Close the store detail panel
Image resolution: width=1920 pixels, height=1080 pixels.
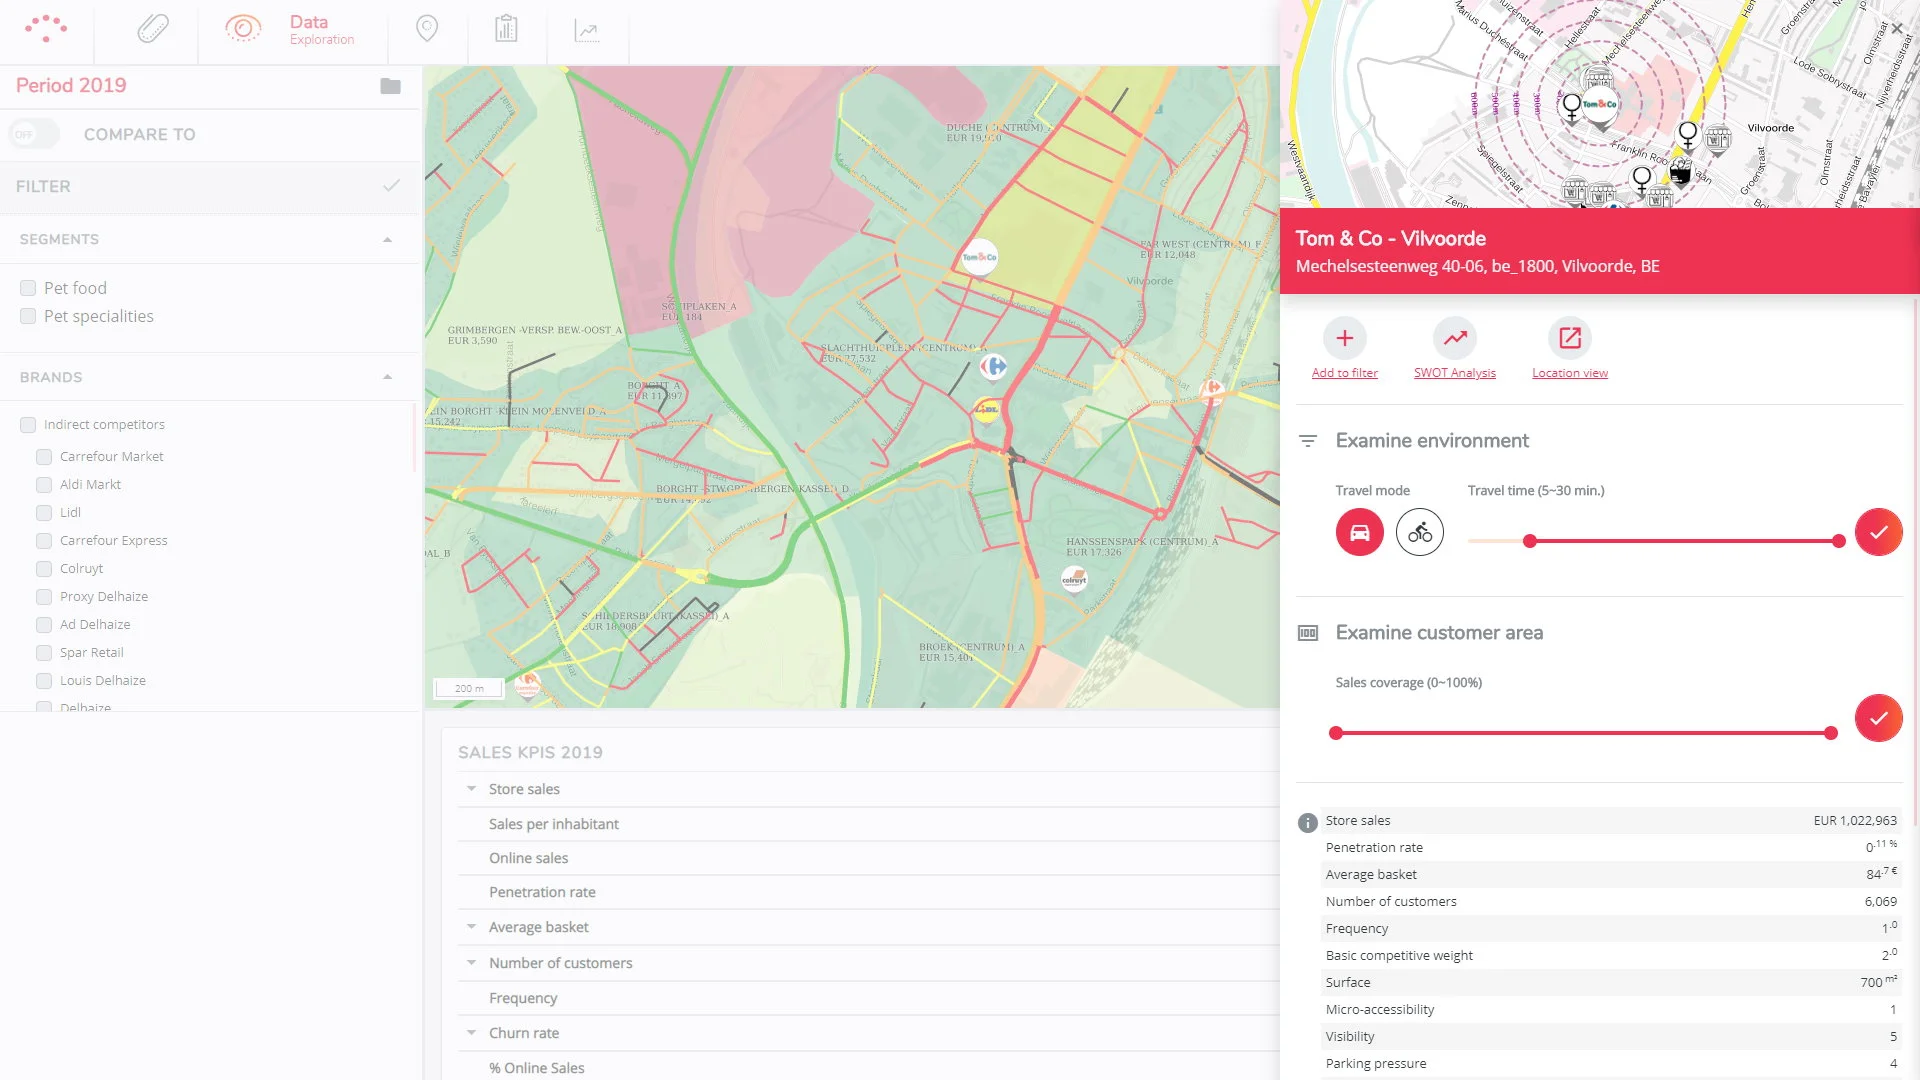tap(1897, 29)
